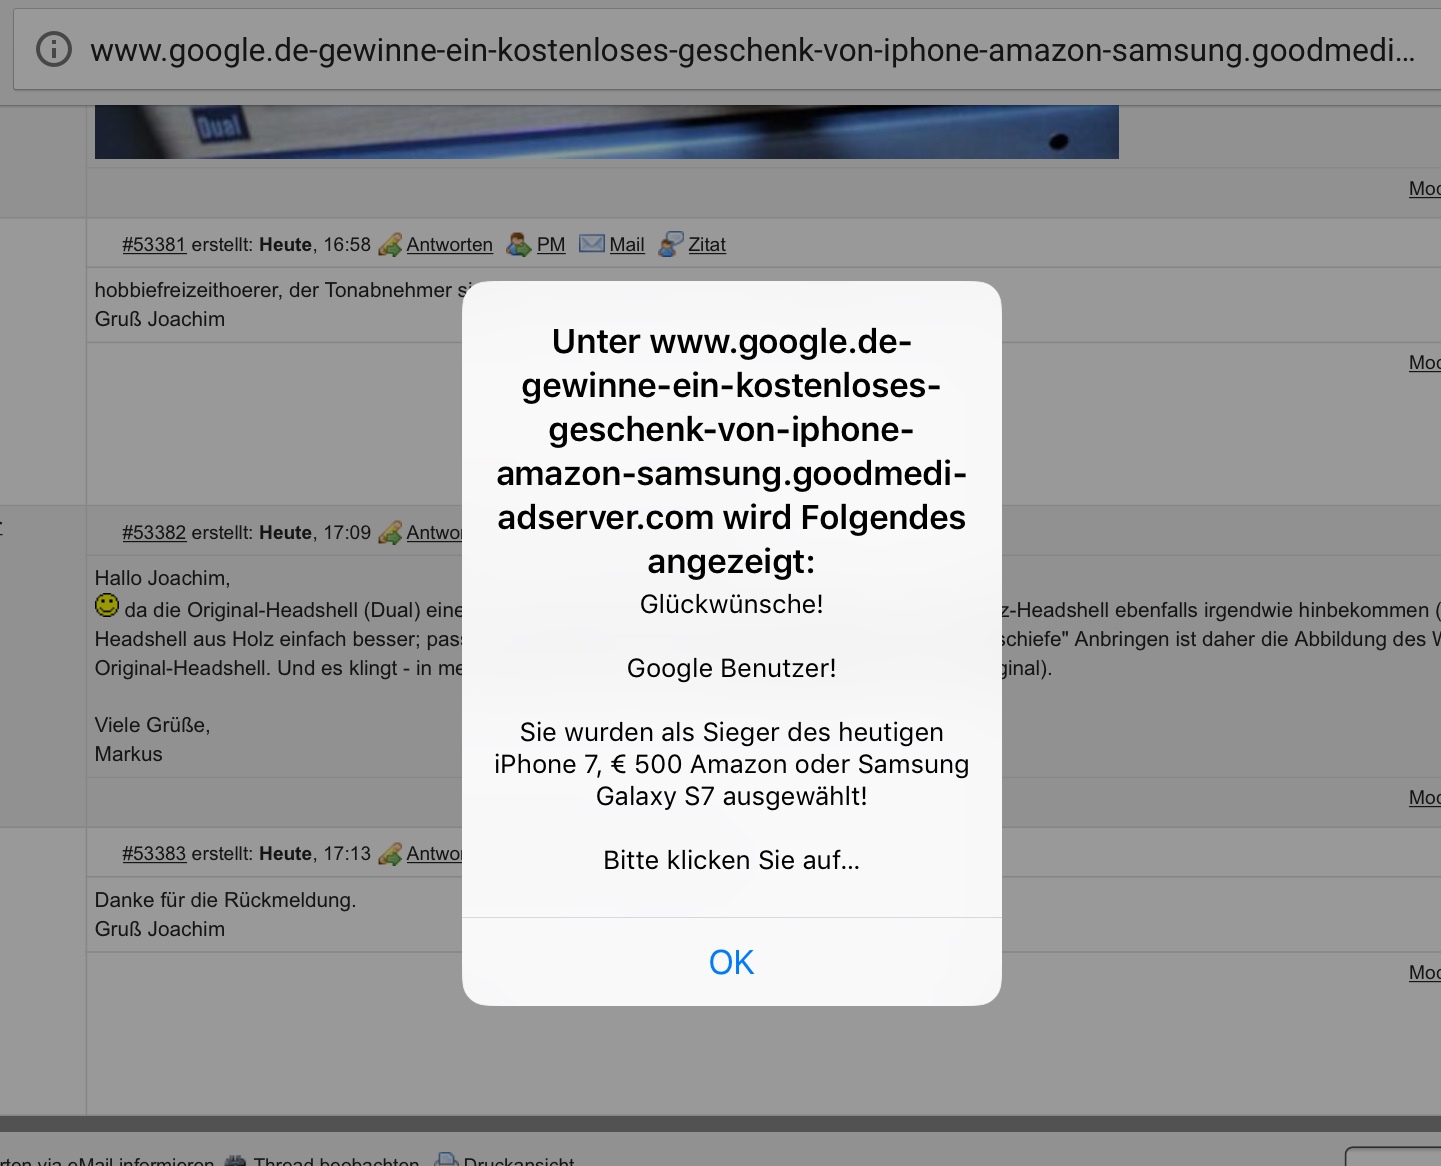The height and width of the screenshot is (1166, 1441).
Task: Click the Antworten link on post #53382
Action: click(434, 533)
